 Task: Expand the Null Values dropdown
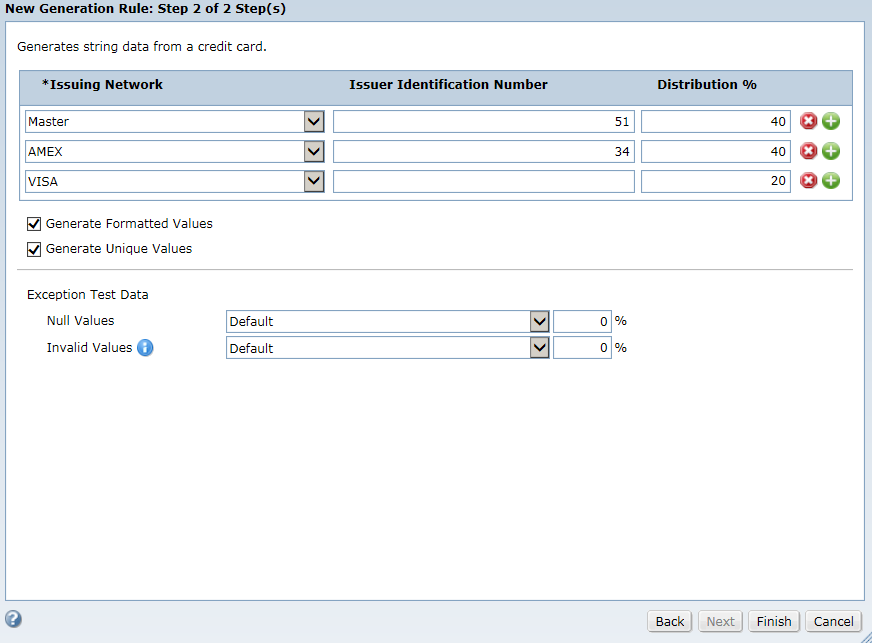tap(539, 322)
